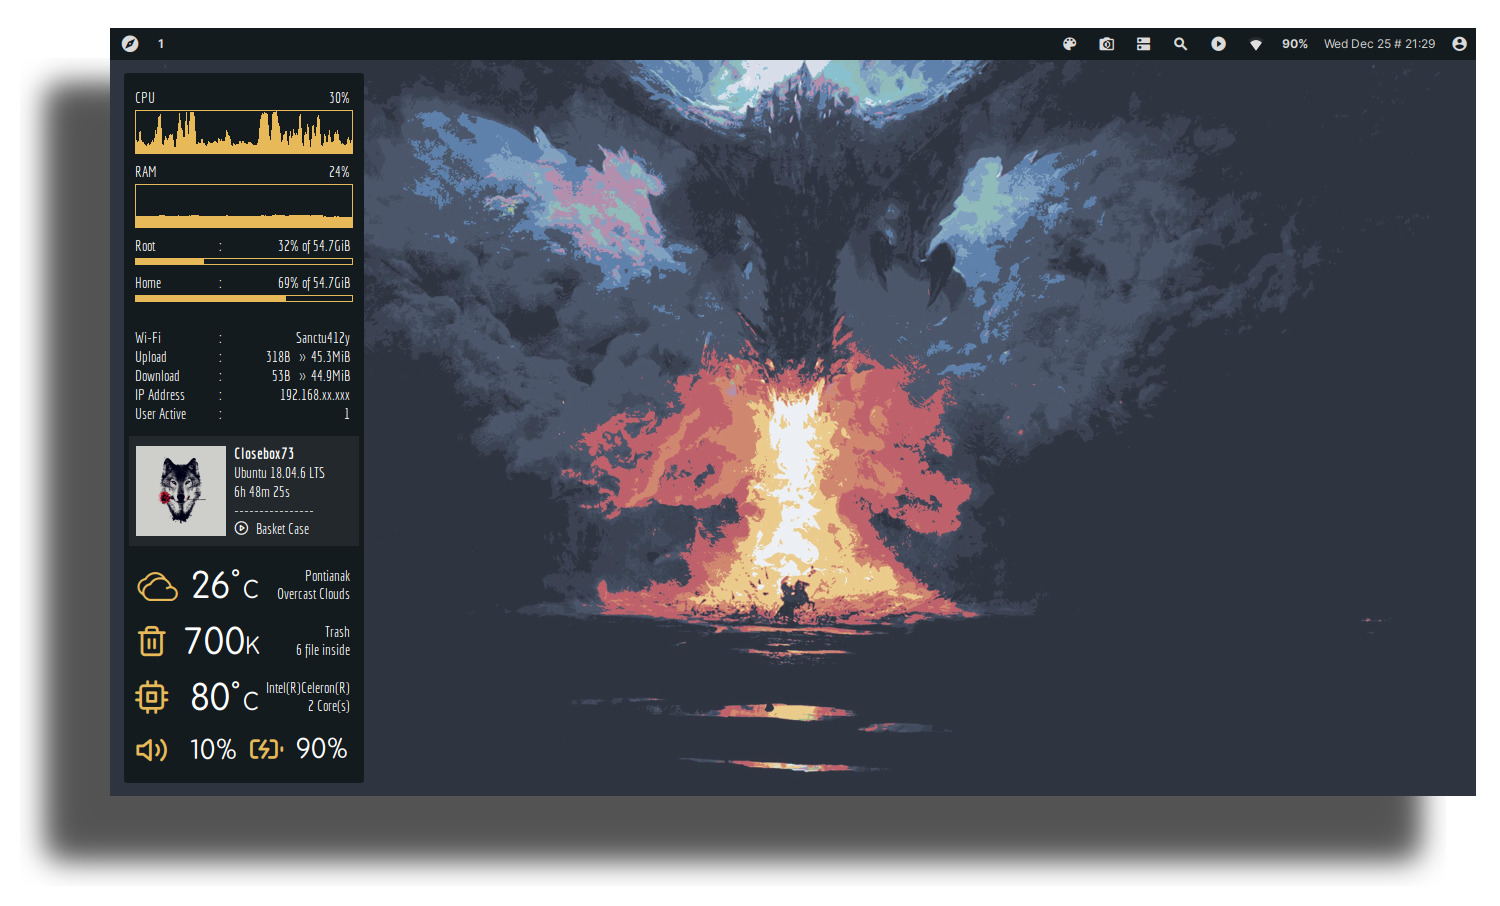Launch the screenshot camera icon
The width and height of the screenshot is (1500, 906).
[1107, 44]
